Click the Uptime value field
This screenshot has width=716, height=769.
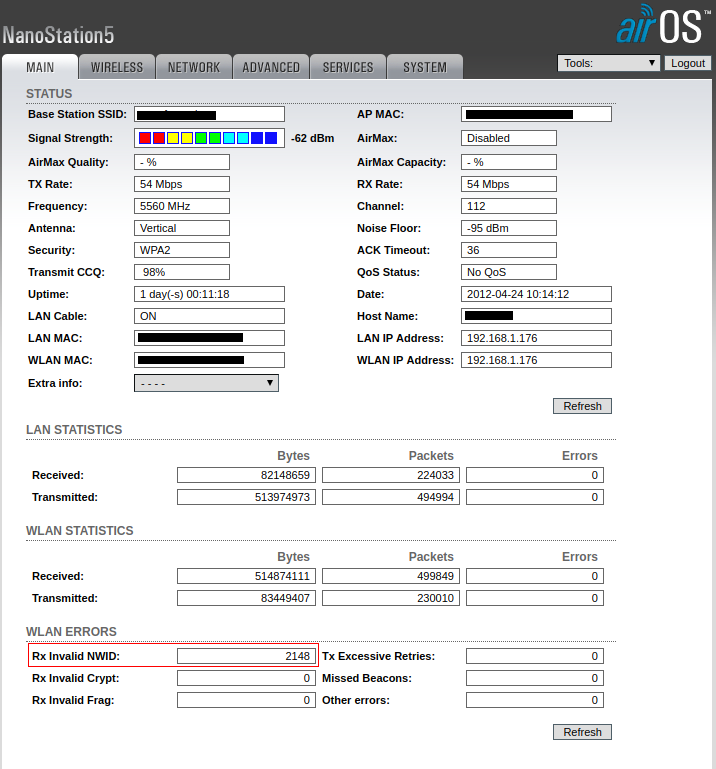[x=209, y=294]
